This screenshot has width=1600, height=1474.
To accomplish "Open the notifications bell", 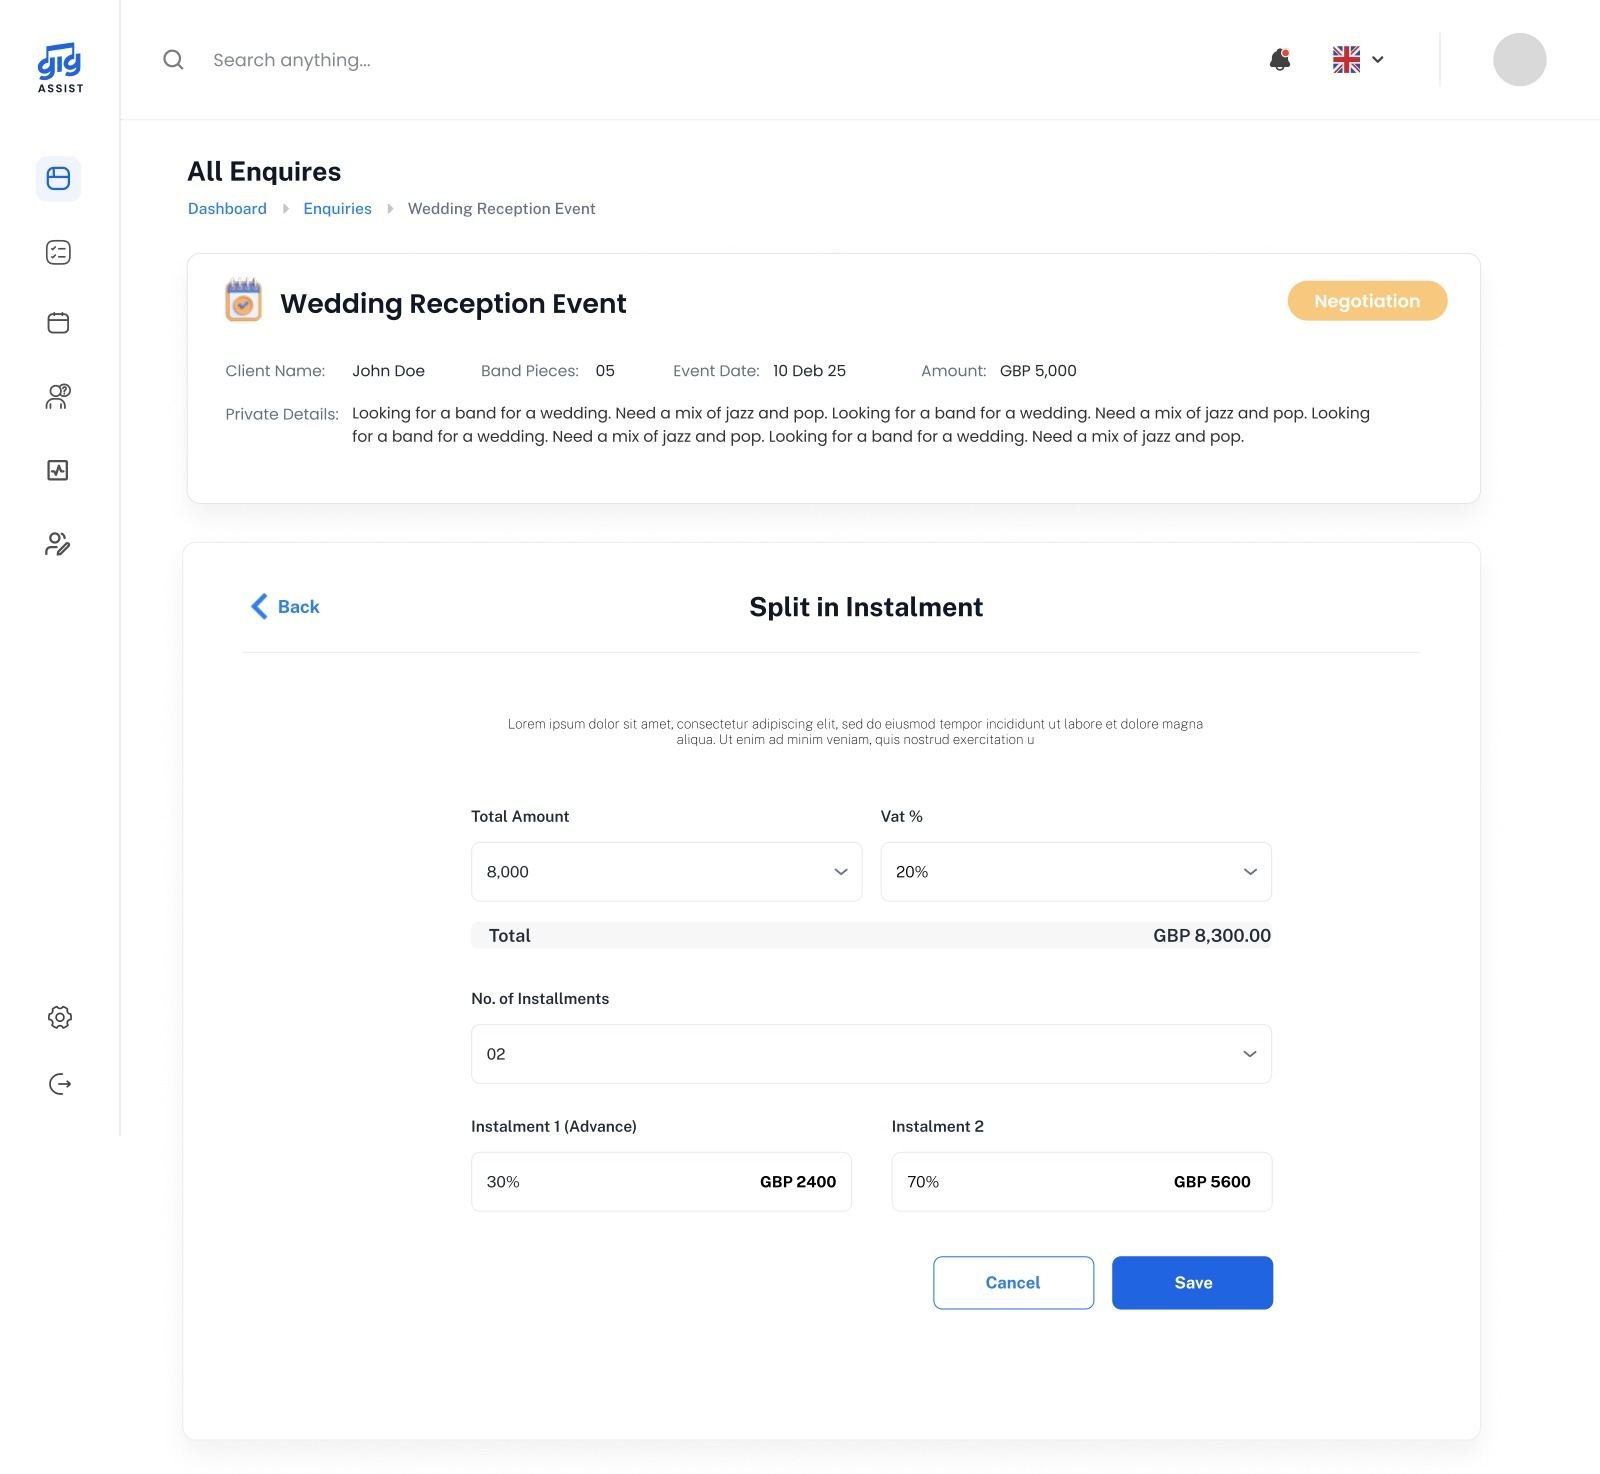I will pos(1280,60).
